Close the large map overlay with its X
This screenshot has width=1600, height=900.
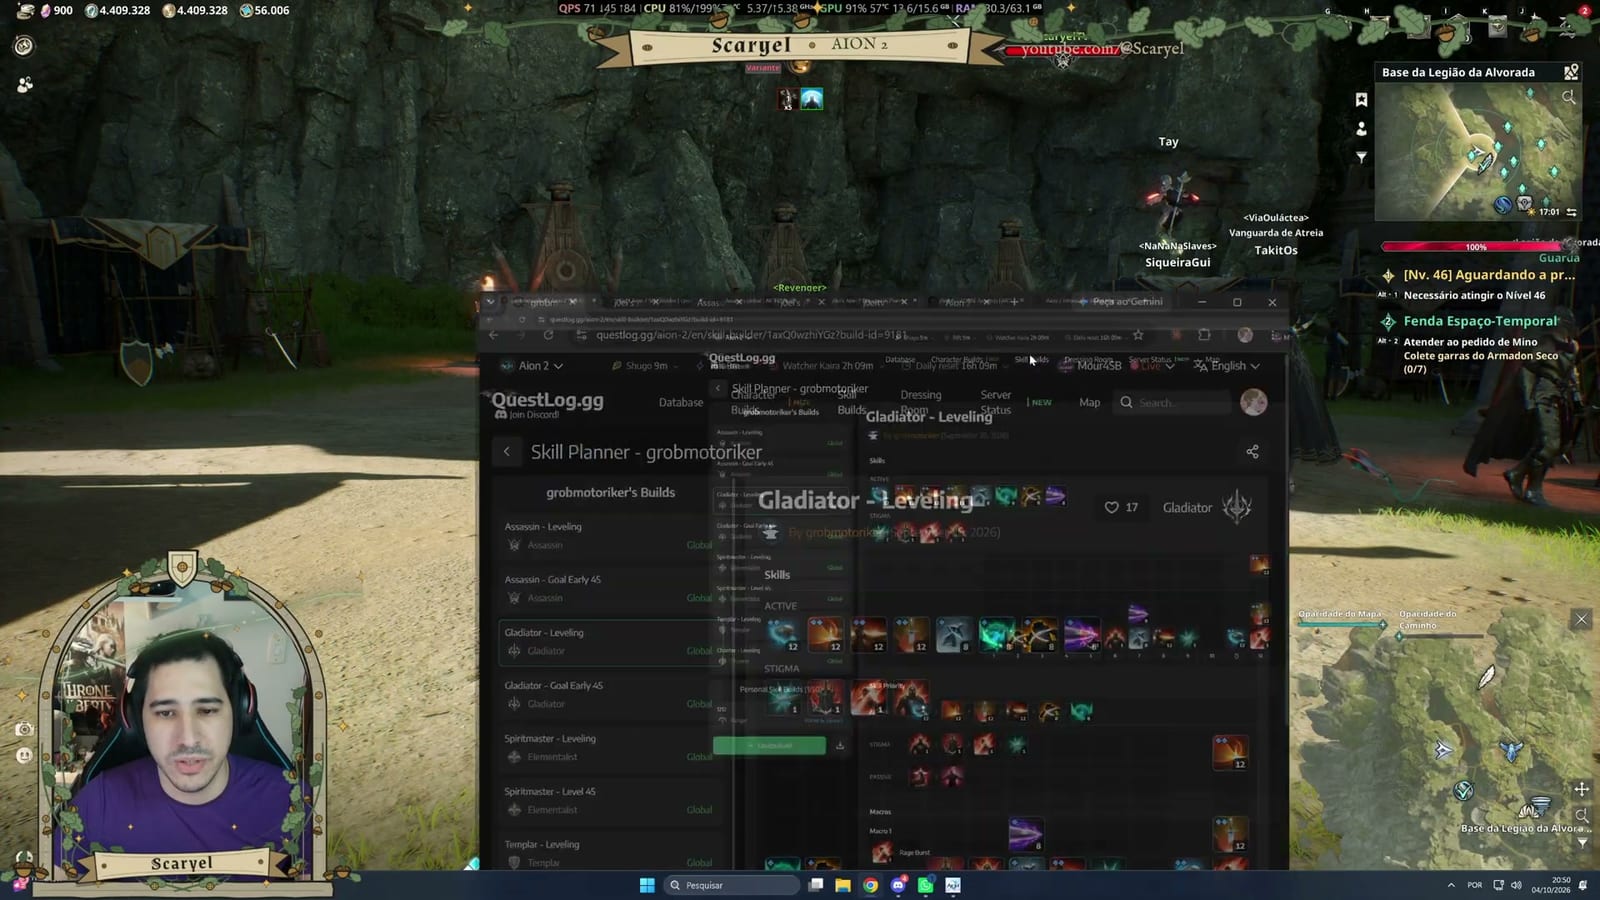[1581, 619]
